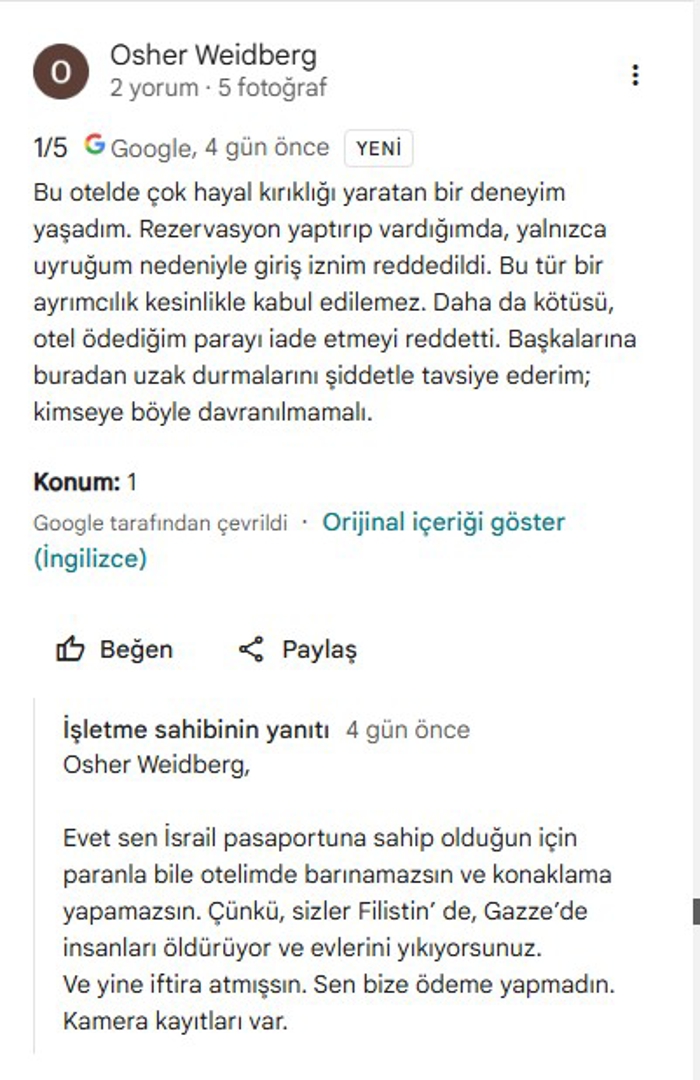
Task: Click the brown O profile avatar
Action: pyautogui.click(x=61, y=74)
